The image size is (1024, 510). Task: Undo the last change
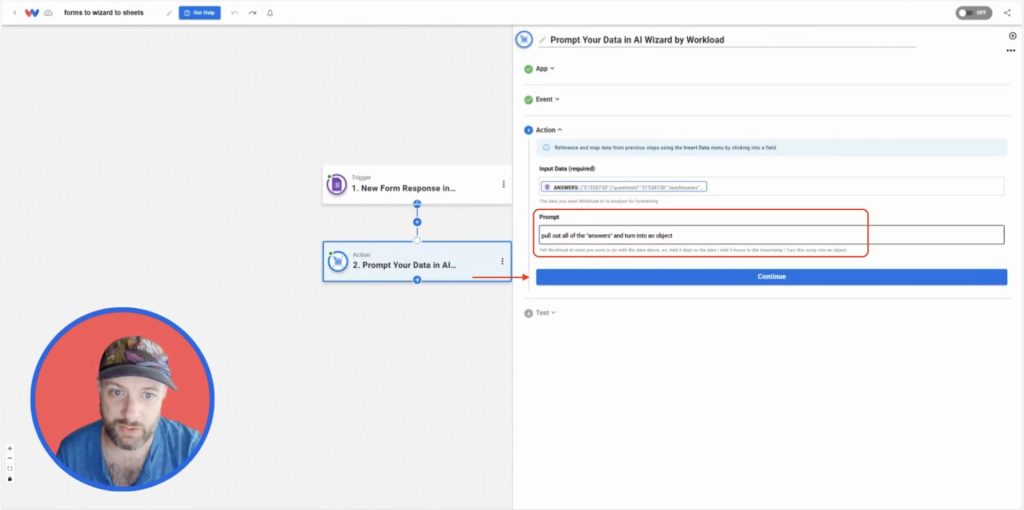(235, 13)
